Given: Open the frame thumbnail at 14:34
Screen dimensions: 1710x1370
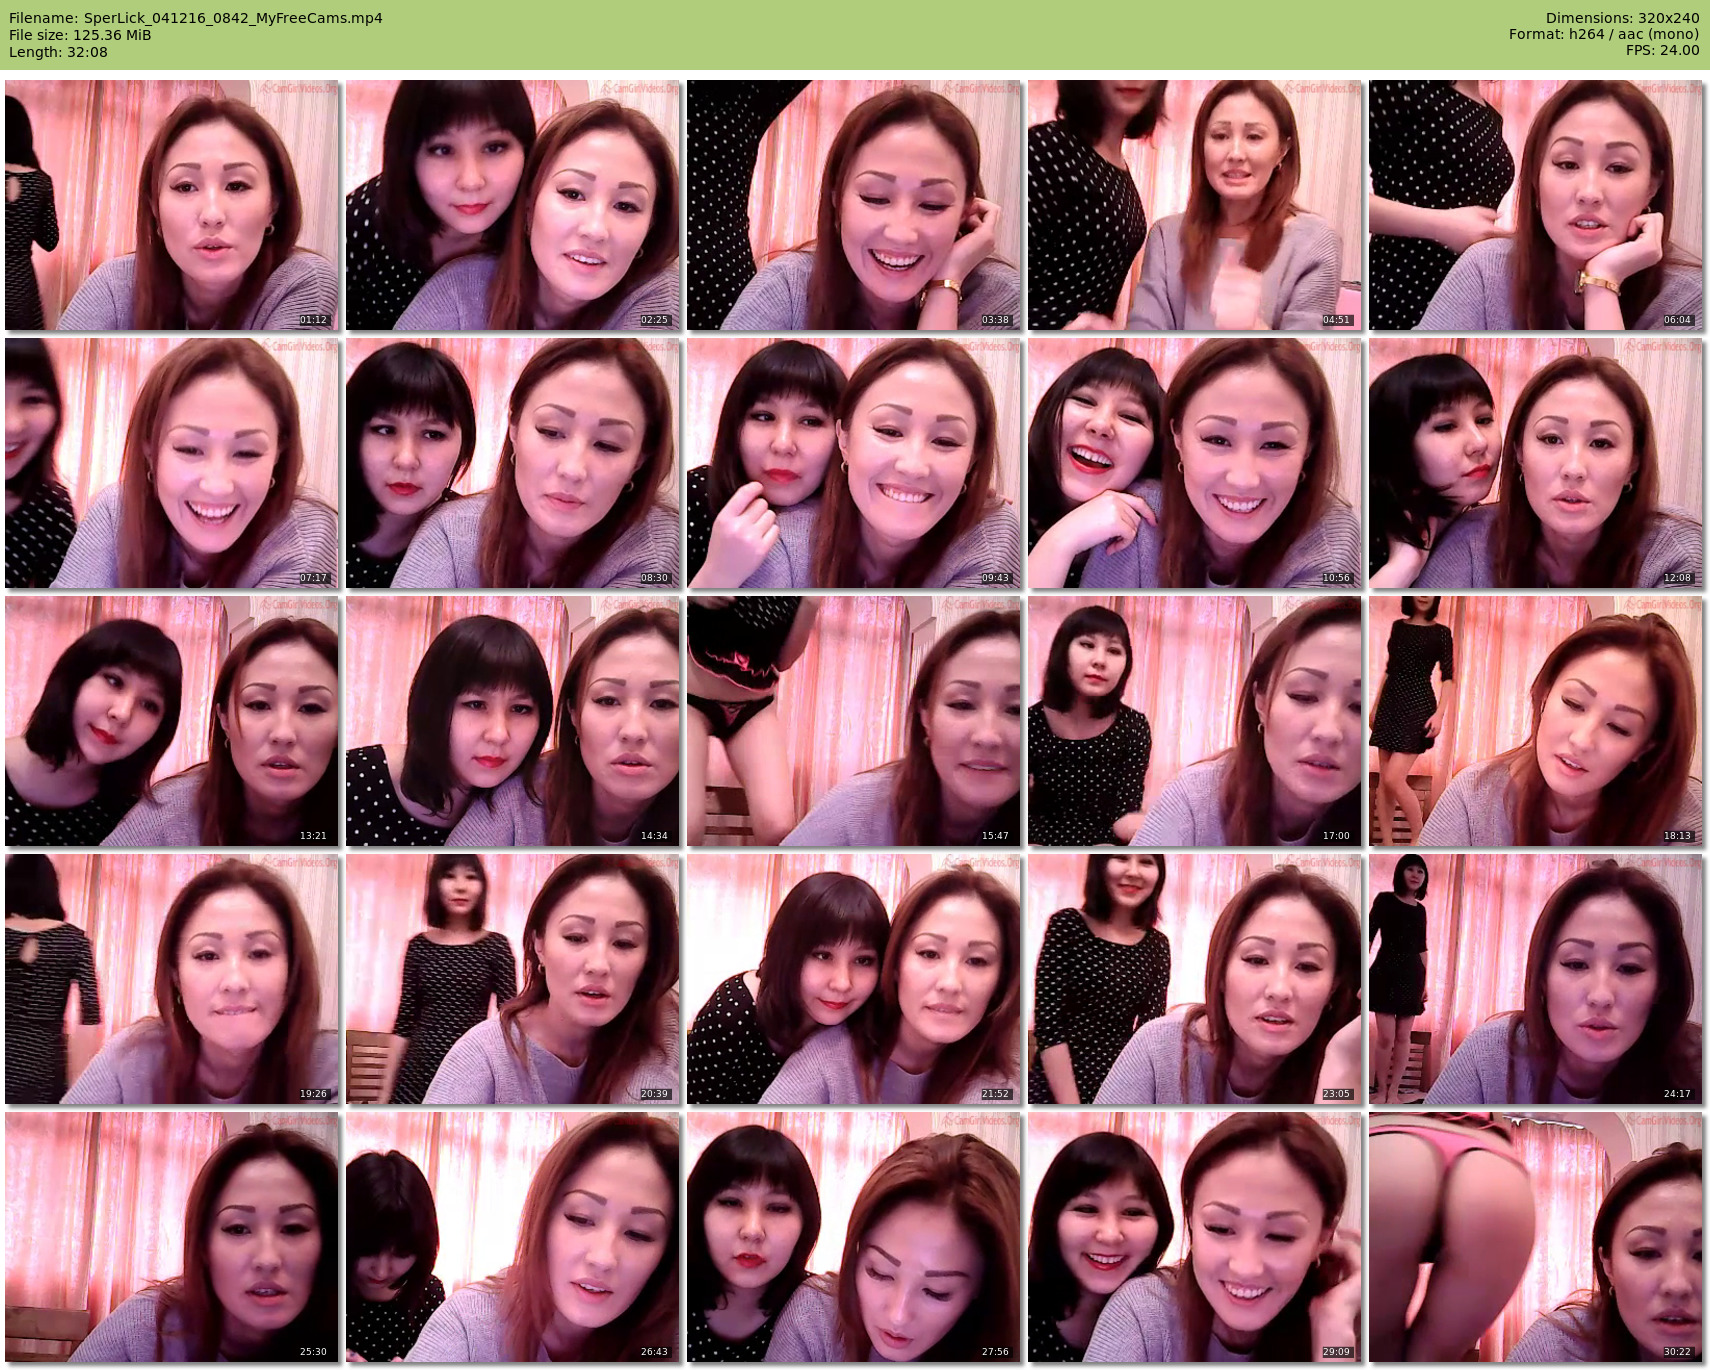Looking at the screenshot, I should (x=513, y=721).
